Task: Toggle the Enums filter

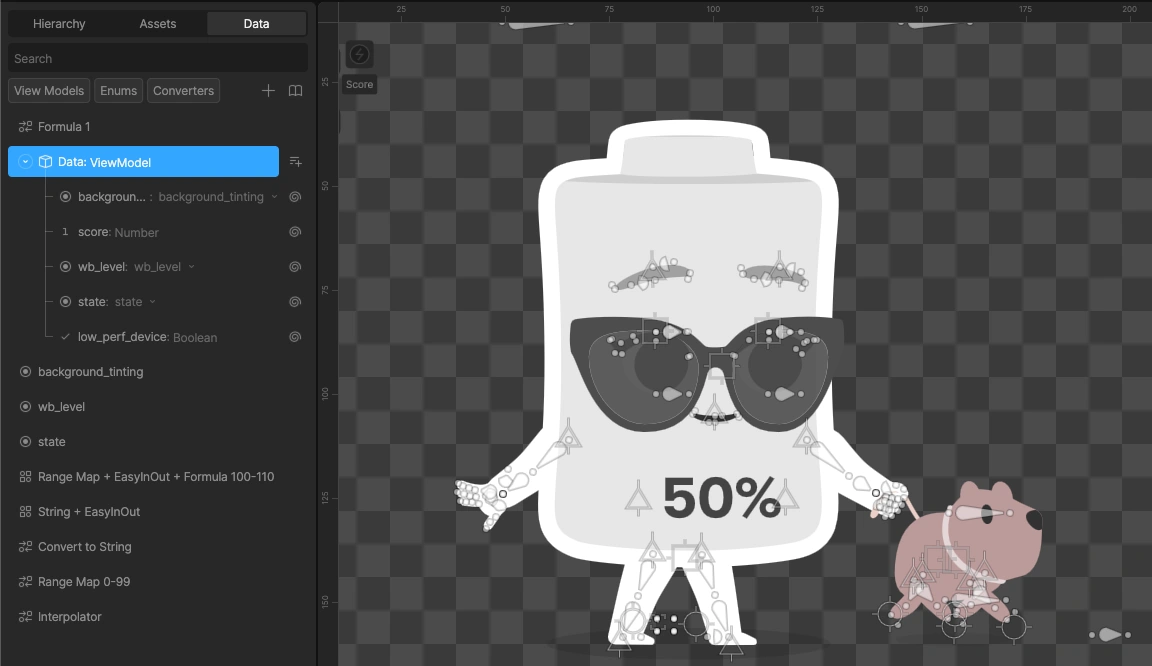Action: [x=118, y=91]
